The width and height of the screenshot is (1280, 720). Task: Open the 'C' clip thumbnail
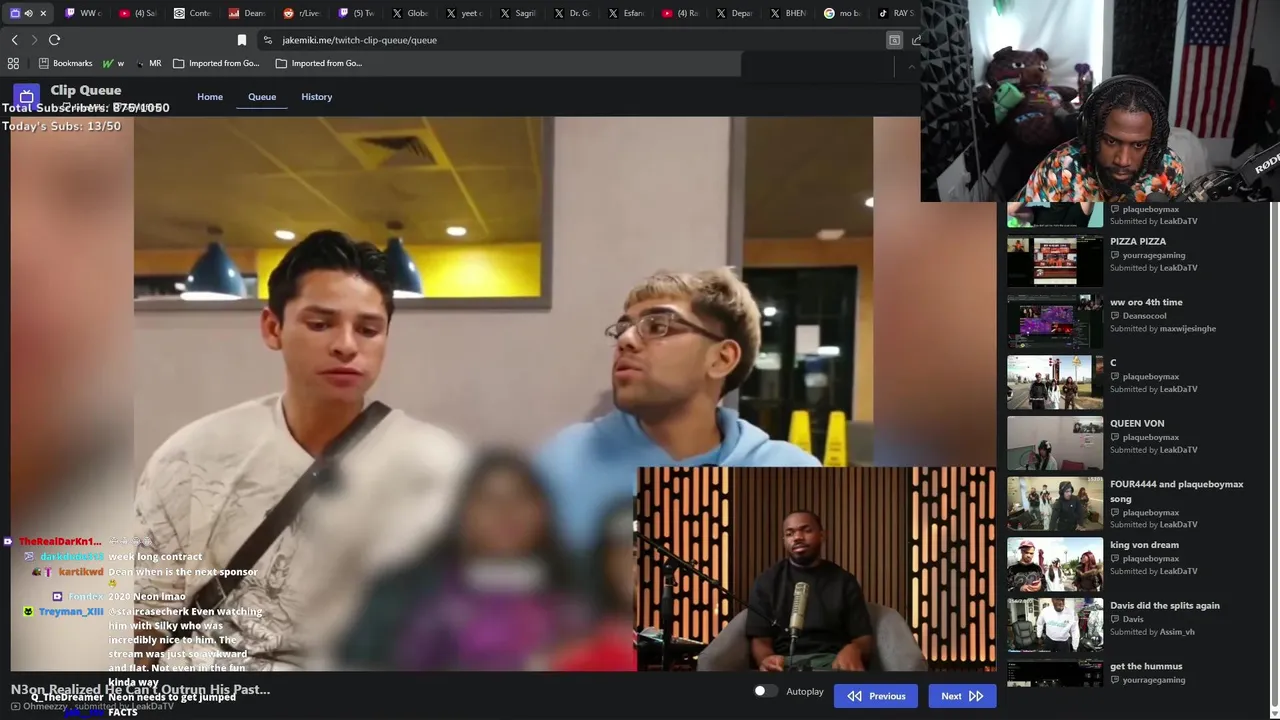pos(1055,382)
